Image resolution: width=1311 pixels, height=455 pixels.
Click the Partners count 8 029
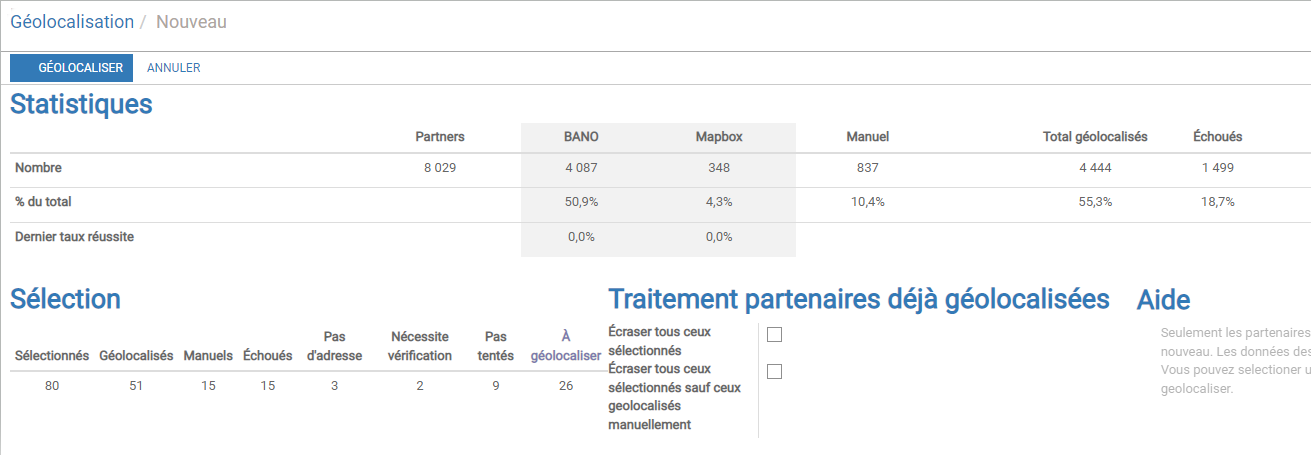[x=440, y=168]
